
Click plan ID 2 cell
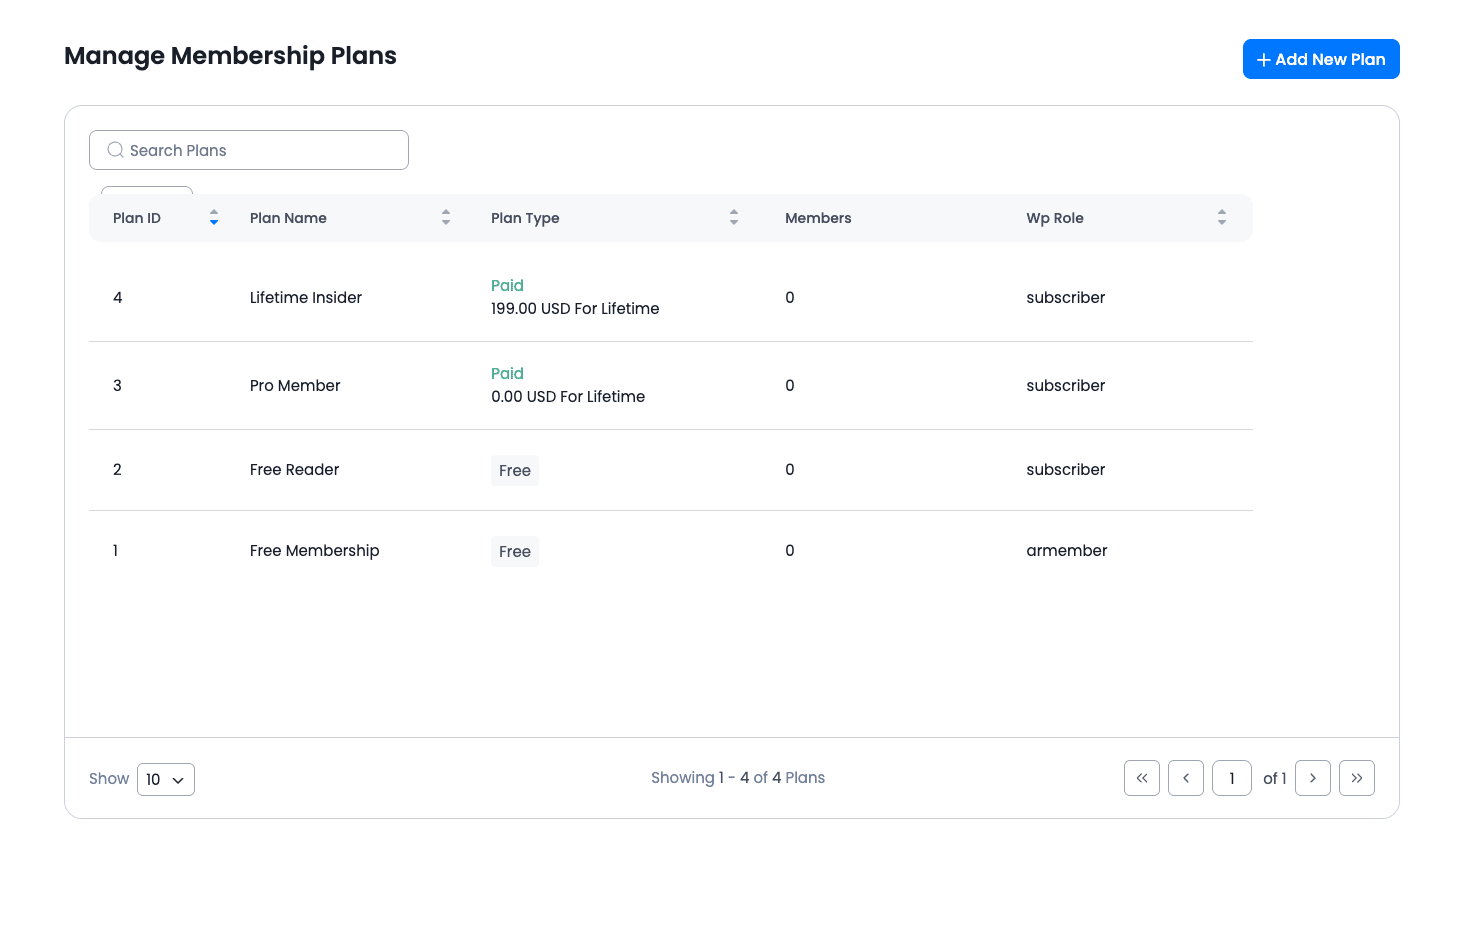[x=117, y=469]
